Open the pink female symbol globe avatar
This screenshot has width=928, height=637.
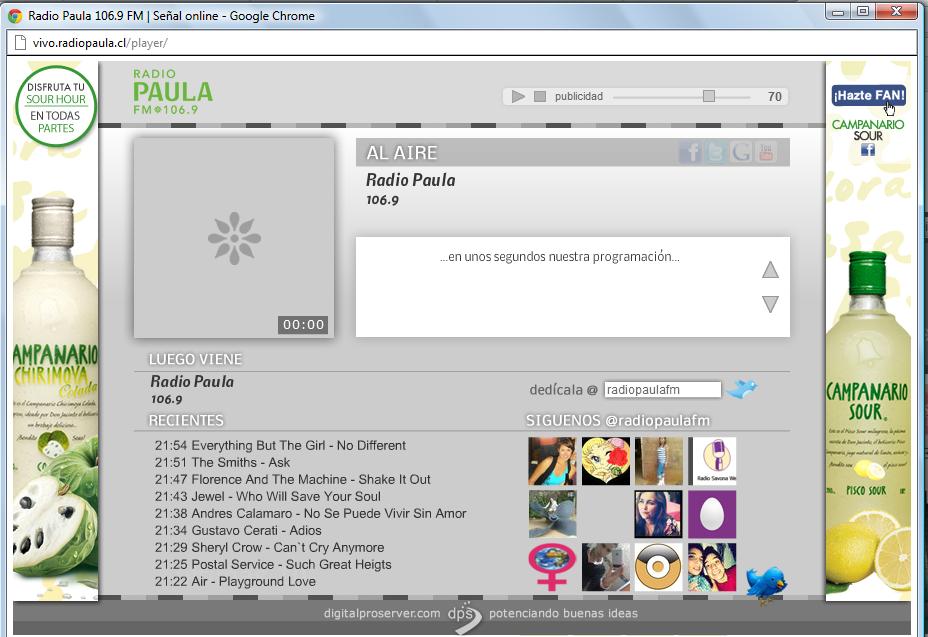coord(552,567)
